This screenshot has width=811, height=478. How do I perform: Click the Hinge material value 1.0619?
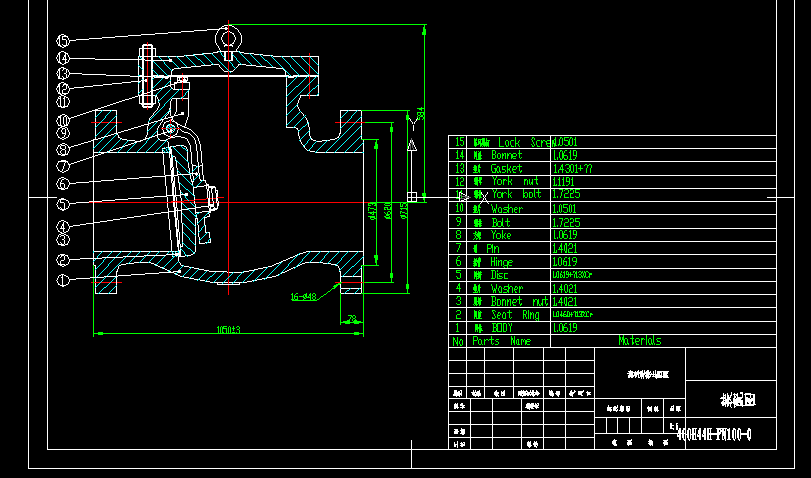pyautogui.click(x=565, y=262)
